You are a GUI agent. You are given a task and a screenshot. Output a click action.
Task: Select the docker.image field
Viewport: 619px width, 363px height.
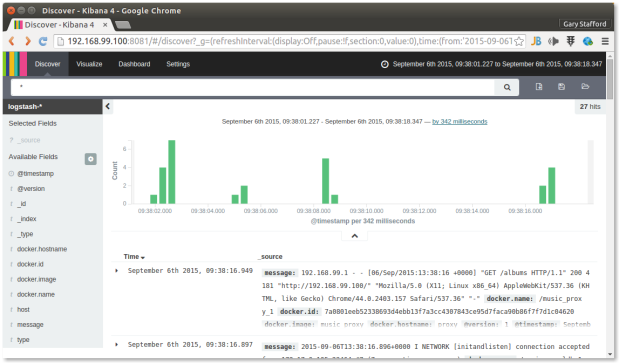(36, 279)
